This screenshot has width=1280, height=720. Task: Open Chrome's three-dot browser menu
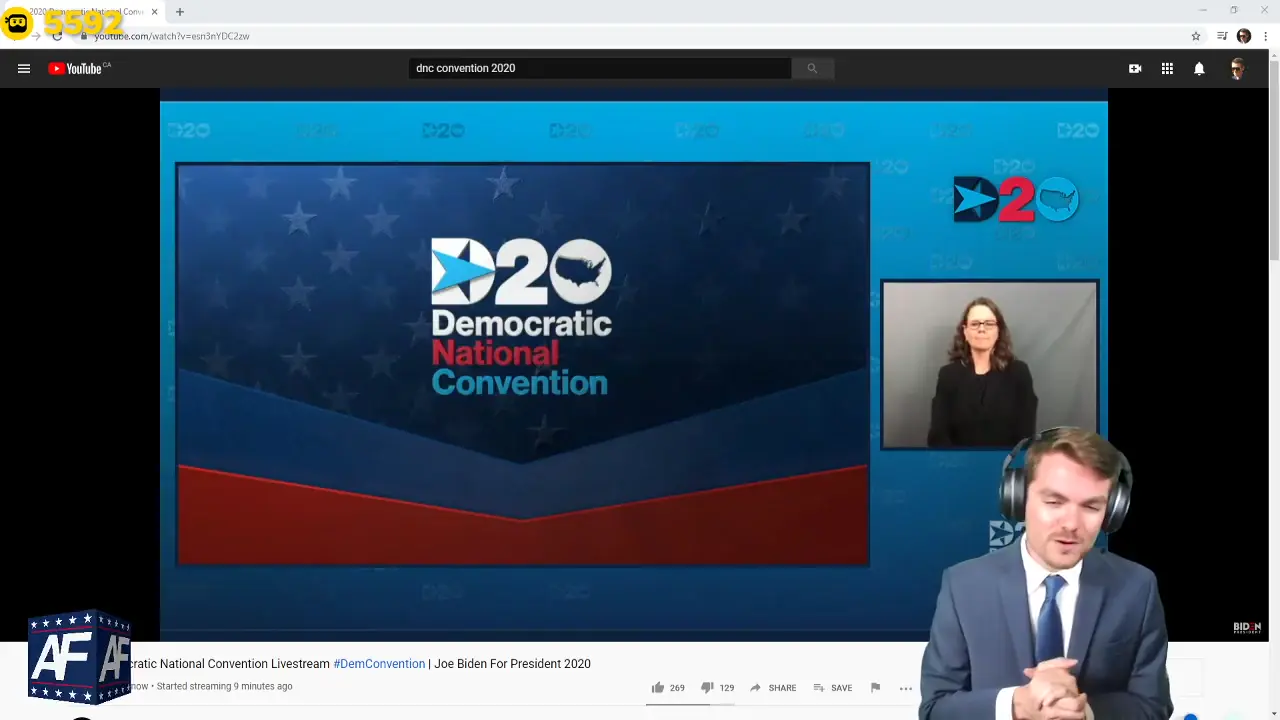pos(1267,36)
